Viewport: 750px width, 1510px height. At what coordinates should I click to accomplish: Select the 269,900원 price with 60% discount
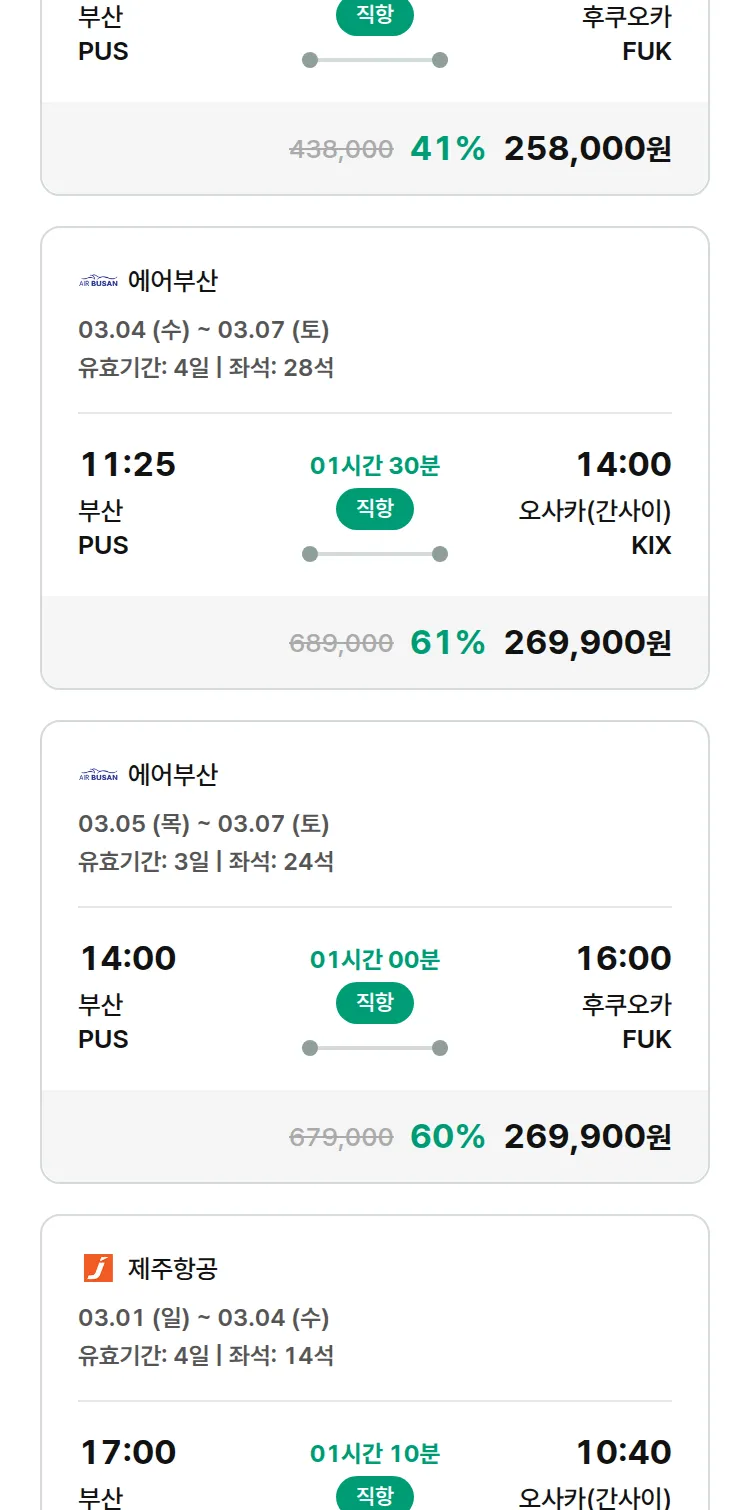[x=587, y=1137]
